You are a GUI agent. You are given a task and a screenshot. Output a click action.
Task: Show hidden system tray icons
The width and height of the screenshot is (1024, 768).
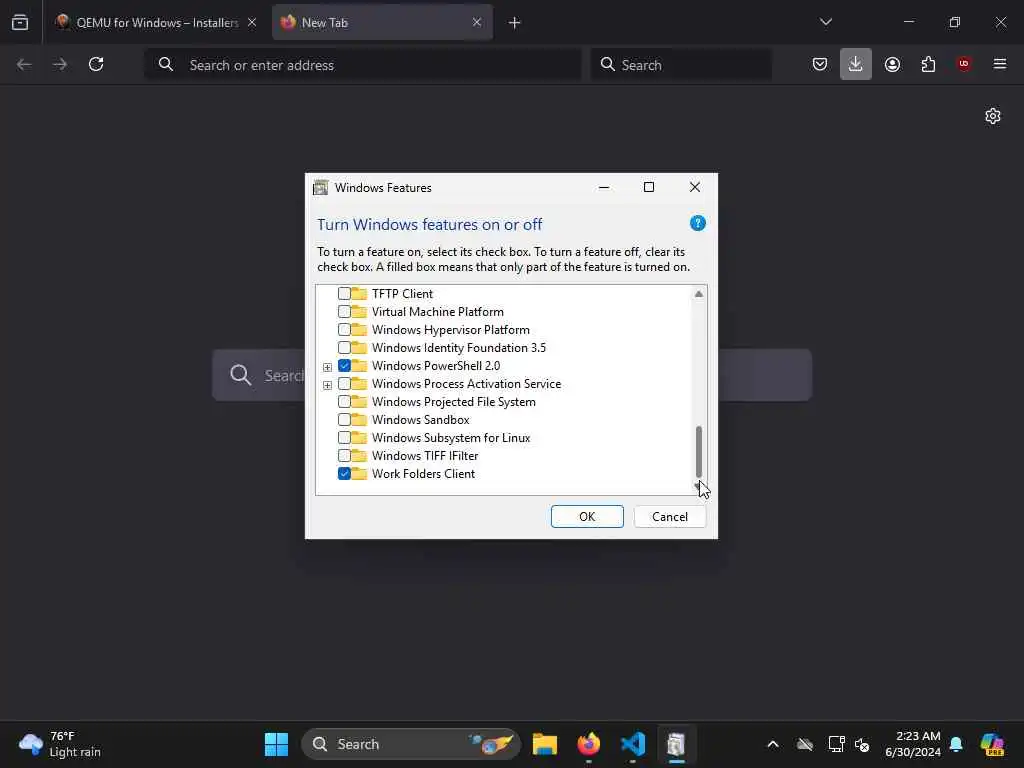tap(773, 744)
